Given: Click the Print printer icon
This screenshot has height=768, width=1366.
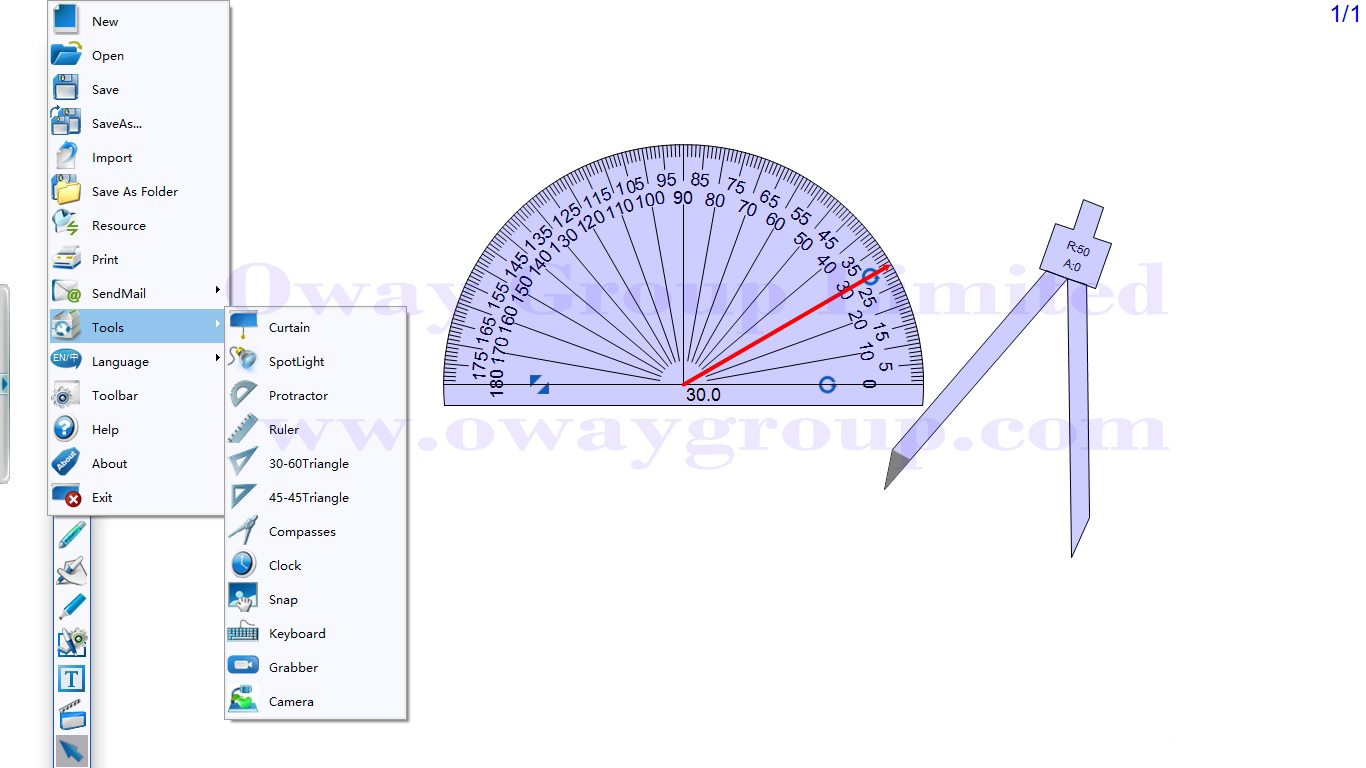Looking at the screenshot, I should [x=66, y=259].
